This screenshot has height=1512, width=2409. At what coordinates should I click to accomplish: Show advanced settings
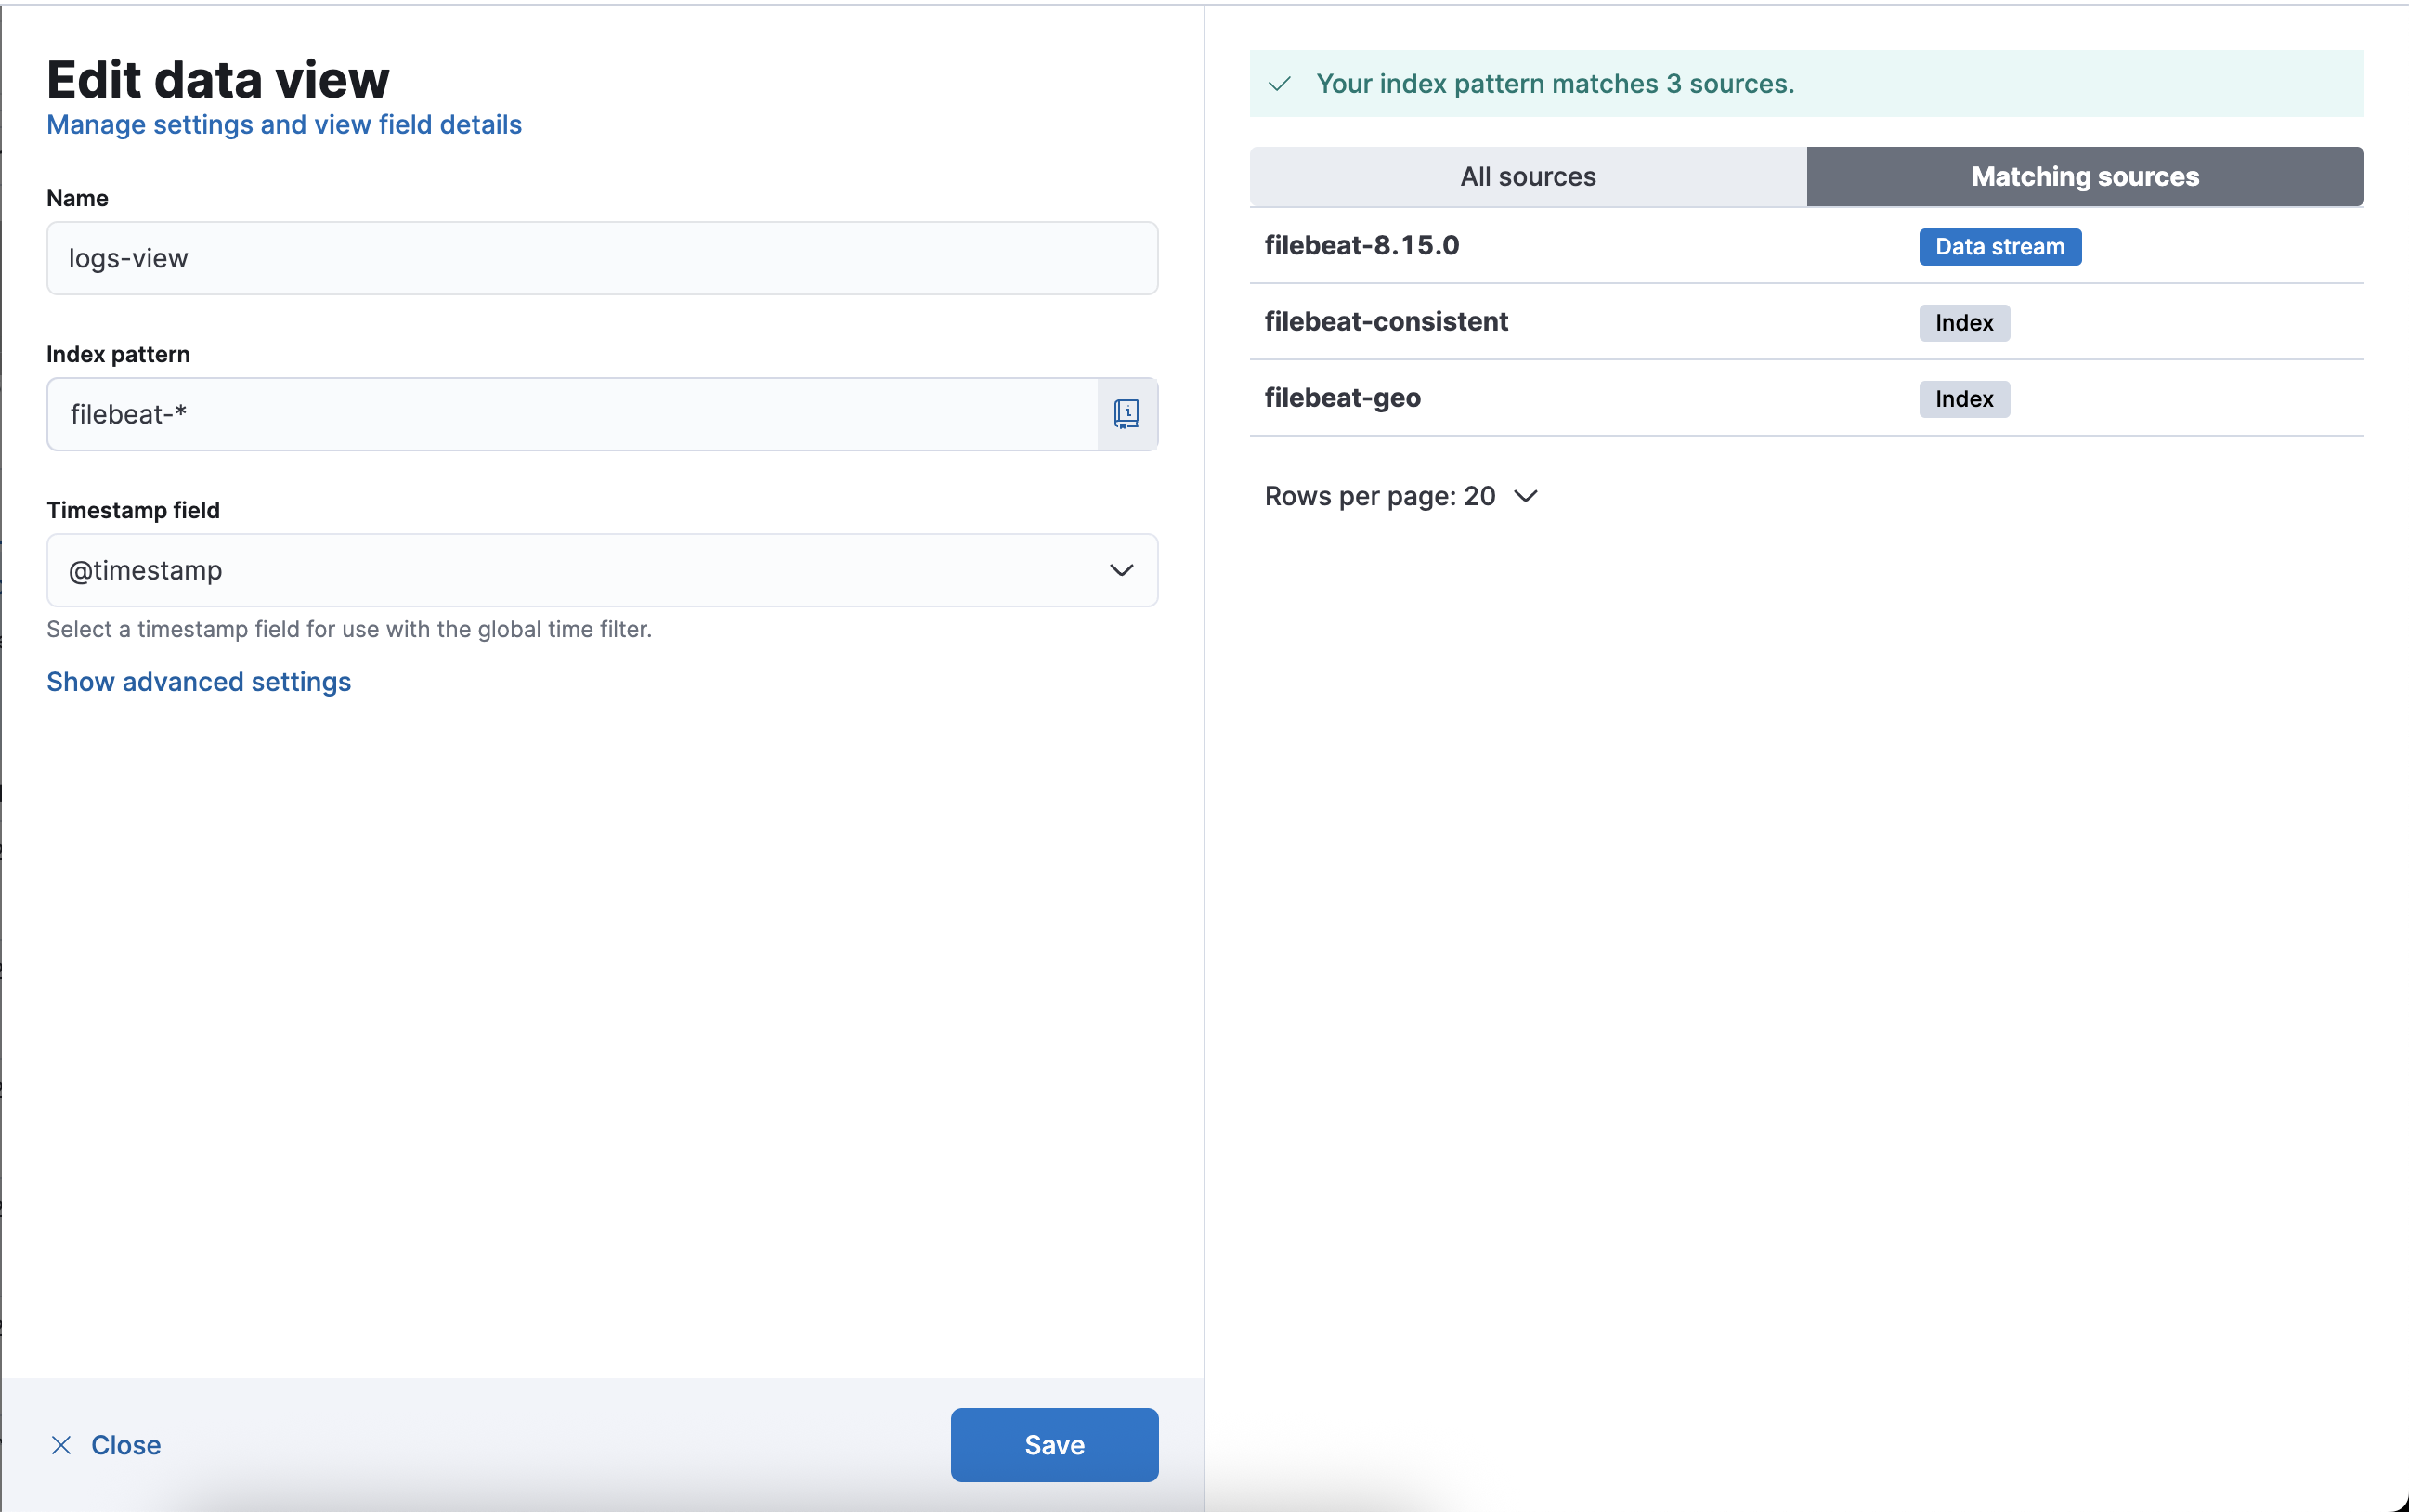[199, 682]
